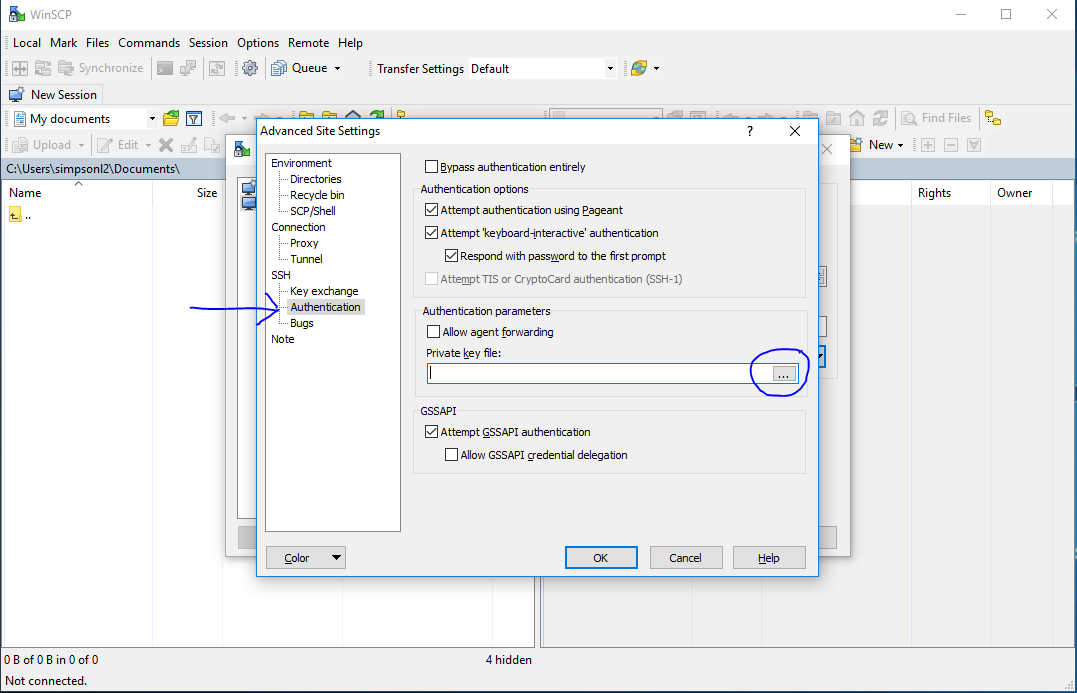Screen dimensions: 1077x693
Task: Click the Preferences gear icon
Action: pos(250,68)
